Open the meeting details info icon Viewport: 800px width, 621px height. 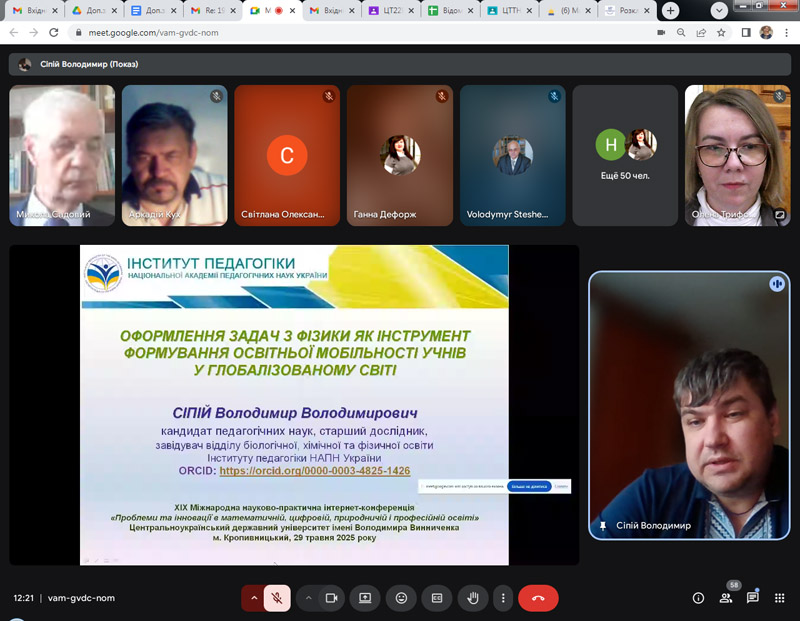(x=698, y=598)
